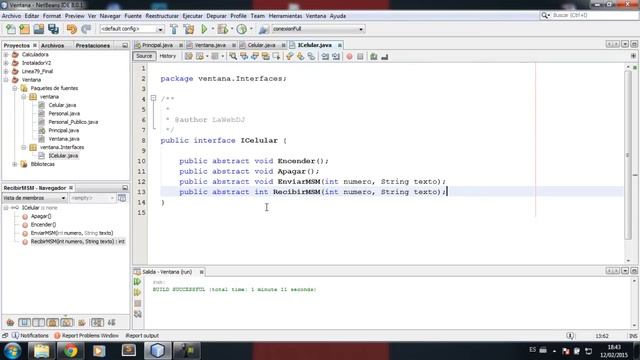Click the Comment icon in editor toolbar
Screen dimensions: 640x360
click(373, 56)
